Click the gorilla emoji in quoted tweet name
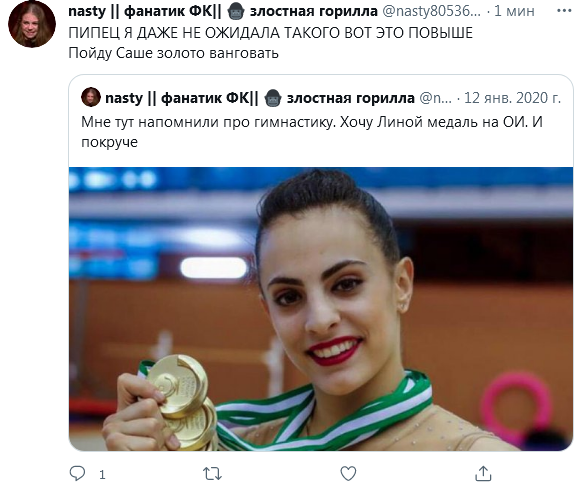The image size is (584, 493). pyautogui.click(x=273, y=98)
